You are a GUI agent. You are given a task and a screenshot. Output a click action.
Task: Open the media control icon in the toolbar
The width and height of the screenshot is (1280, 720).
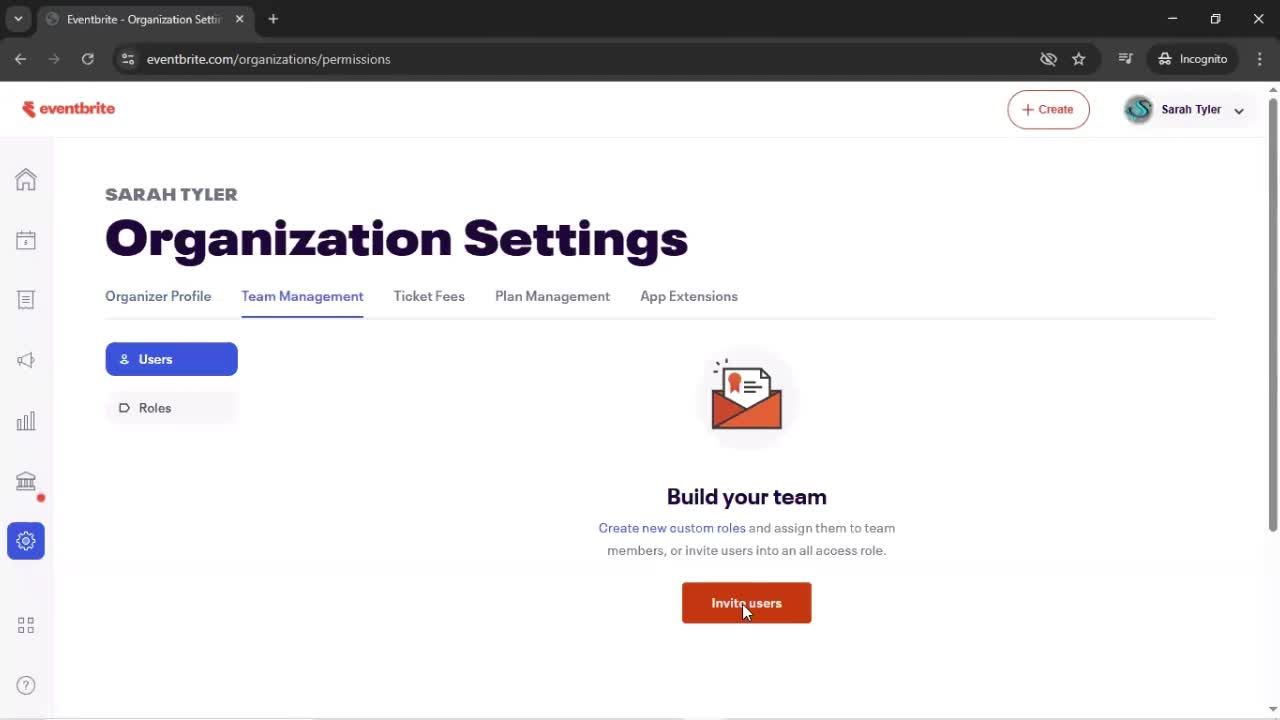[x=1125, y=59]
